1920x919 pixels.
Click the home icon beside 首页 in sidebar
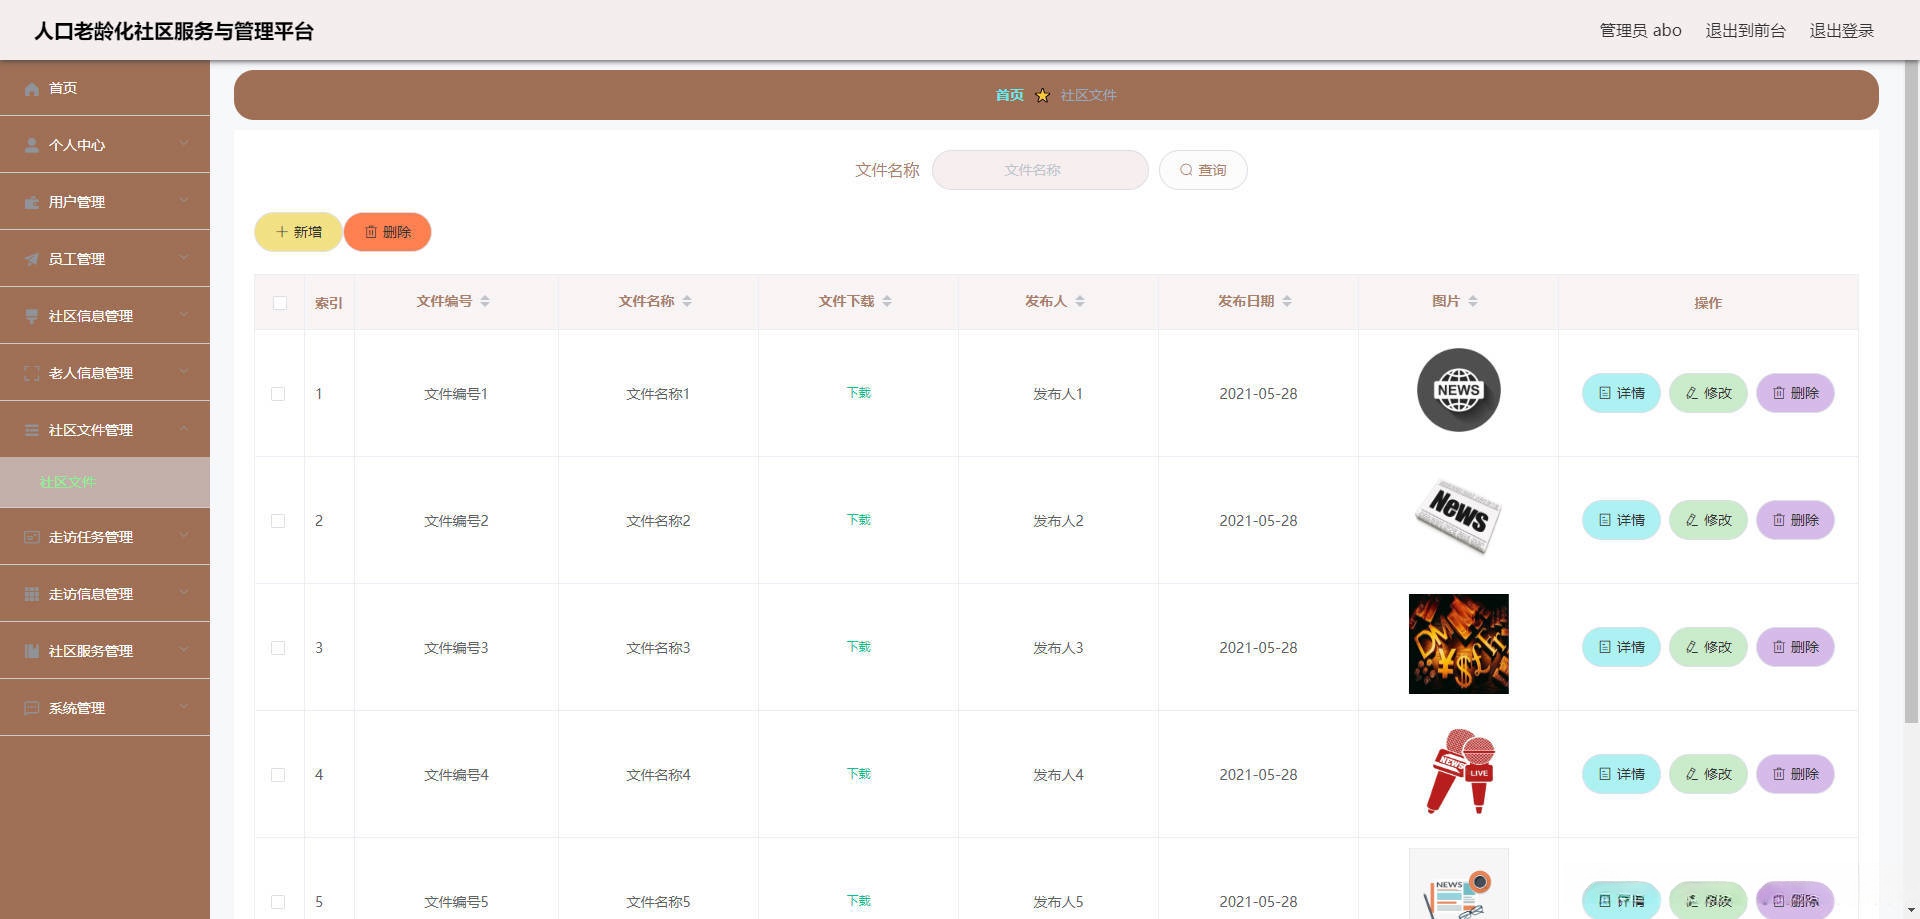32,89
